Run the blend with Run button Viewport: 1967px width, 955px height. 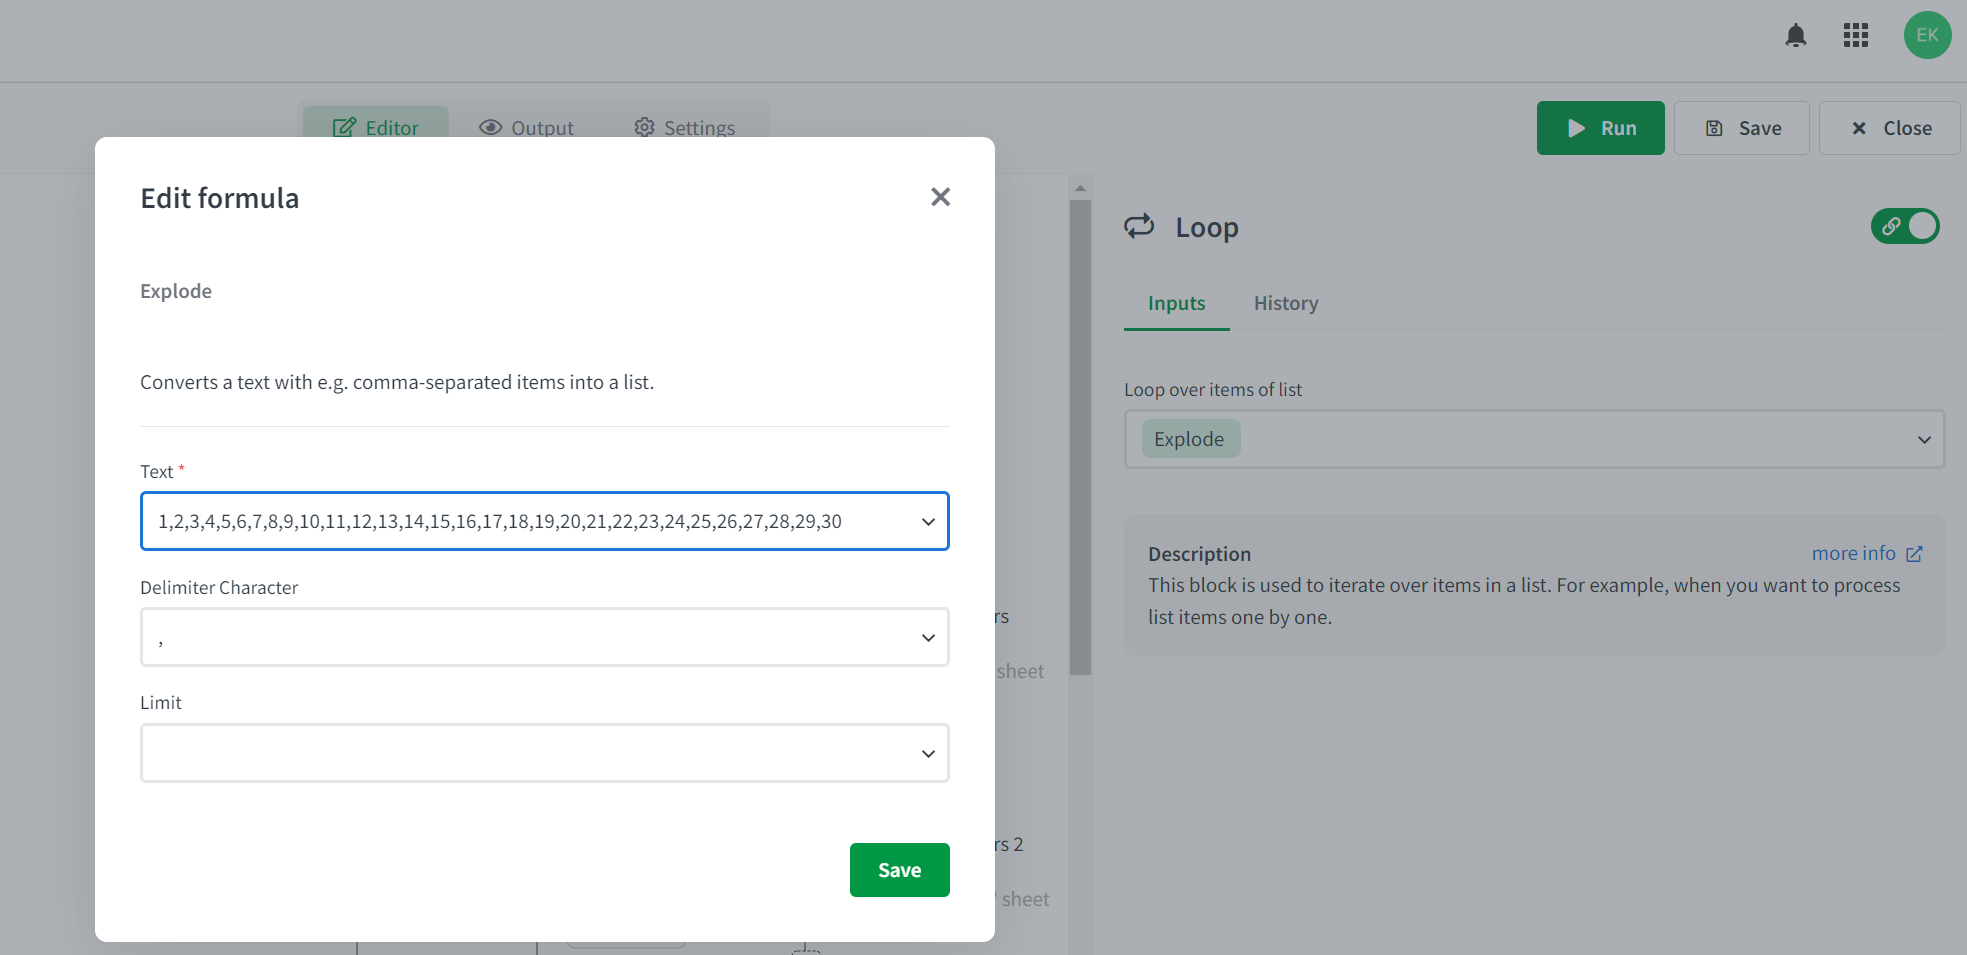point(1600,128)
